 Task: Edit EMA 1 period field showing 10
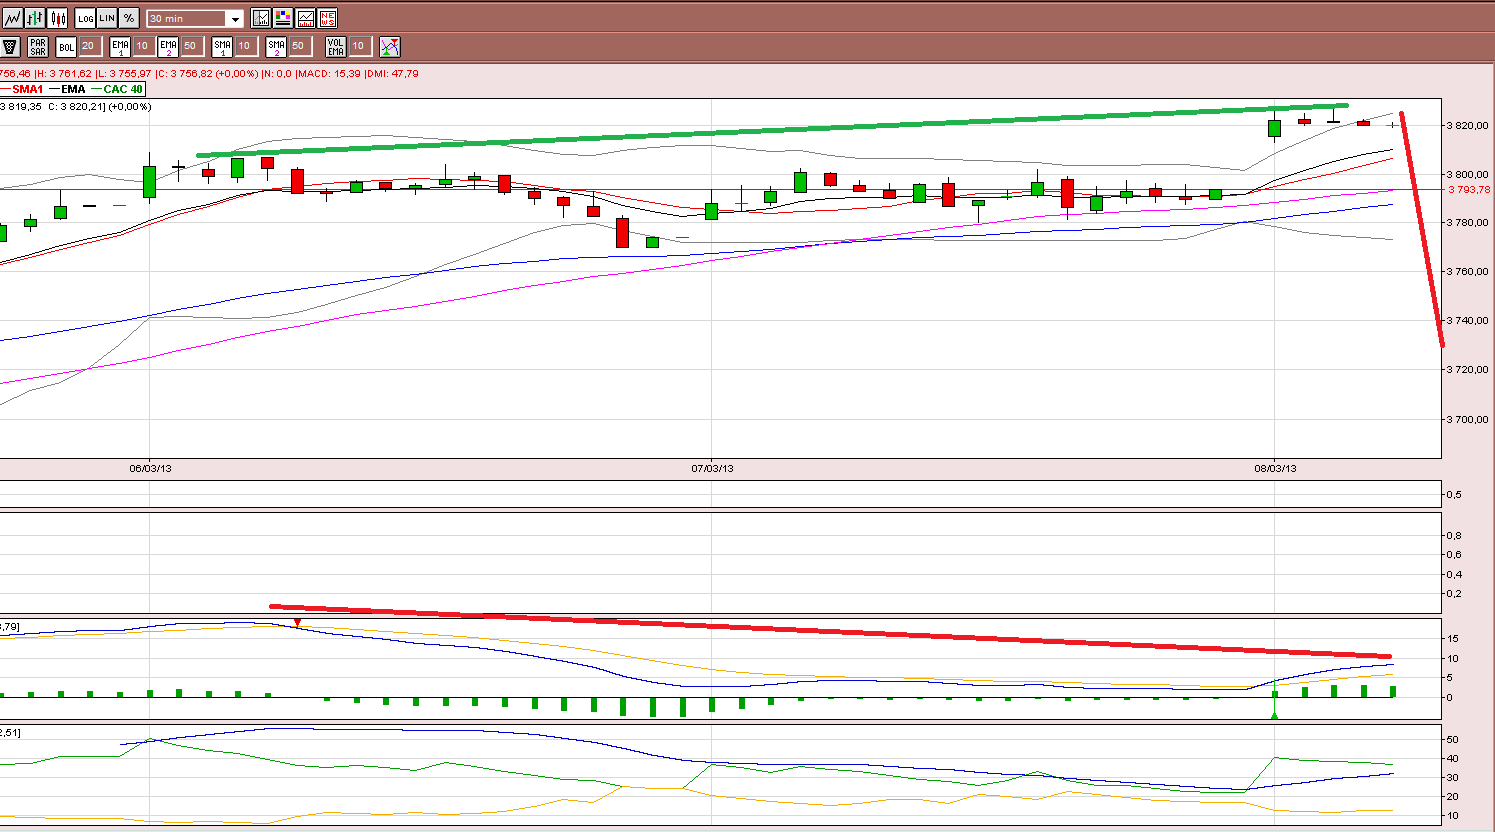point(142,46)
